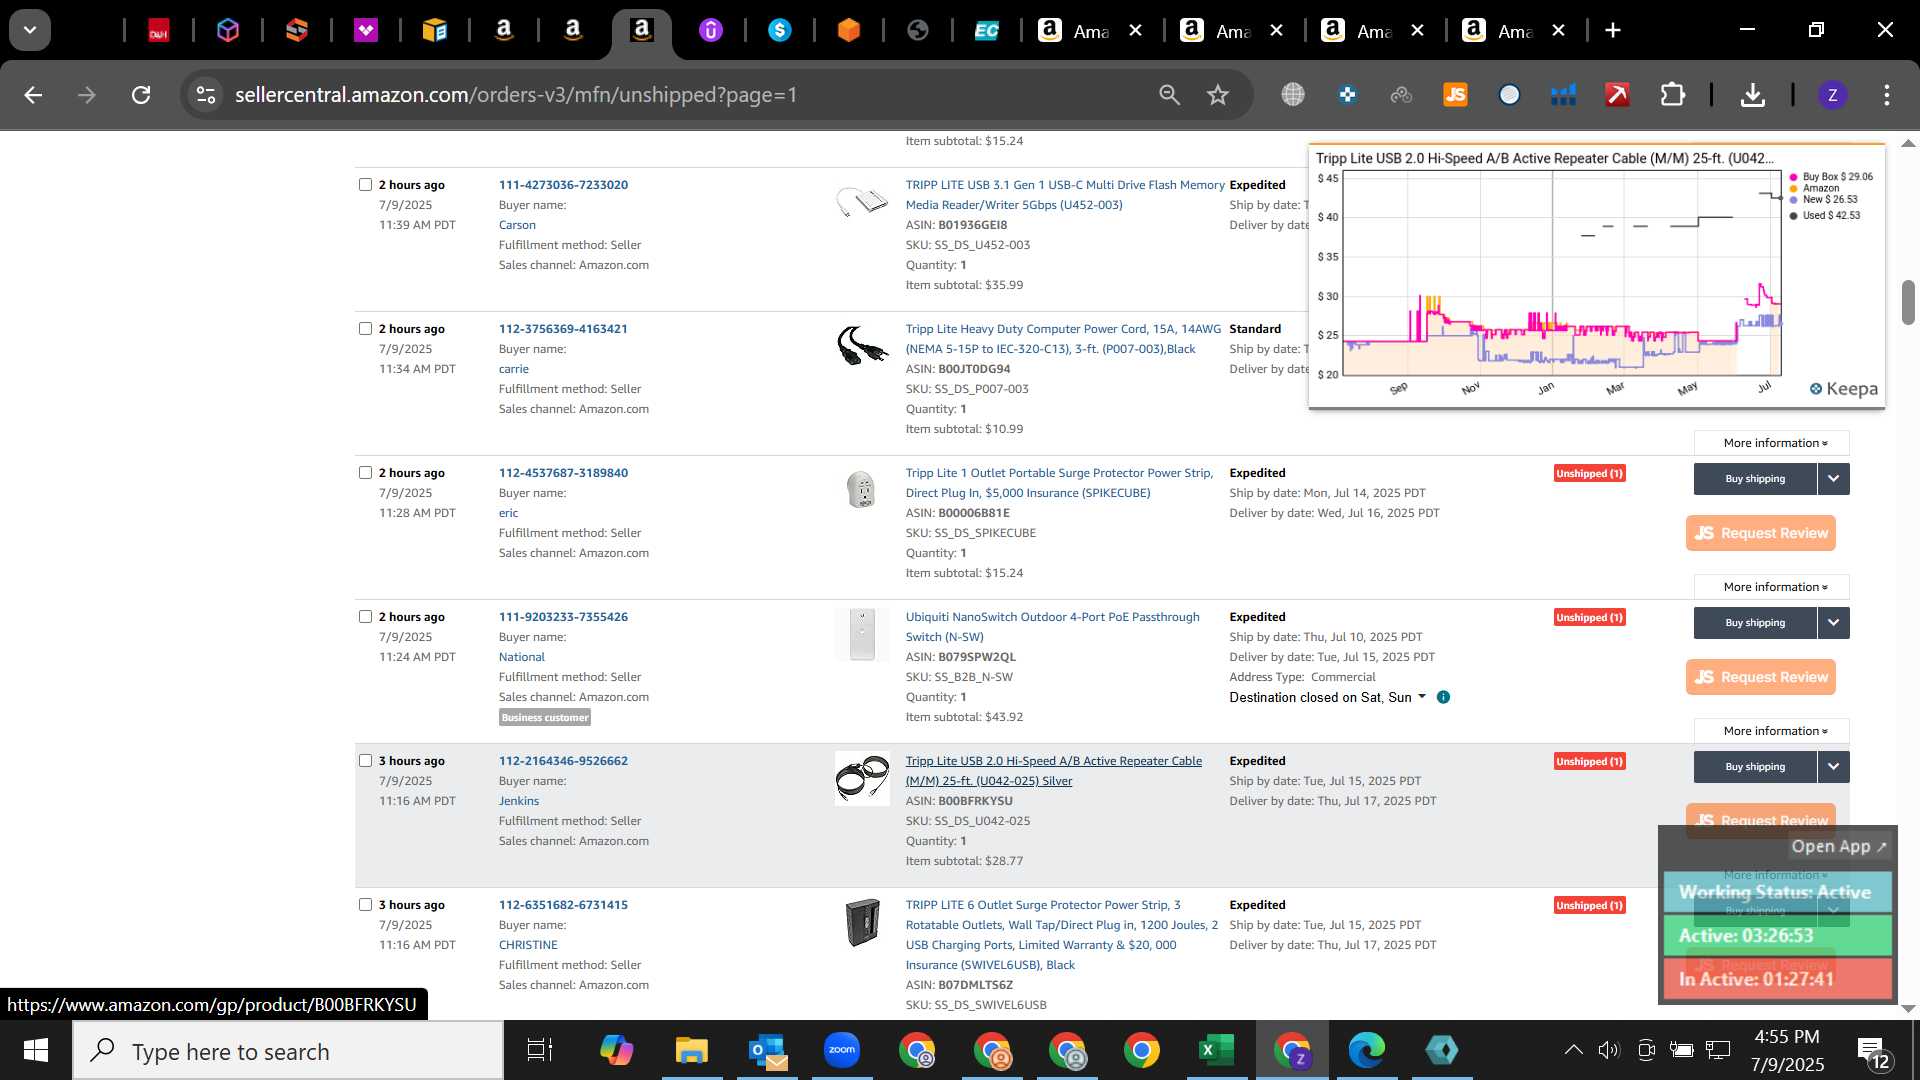Click the browser back arrow
Viewport: 1920px width, 1080px height.
33,95
